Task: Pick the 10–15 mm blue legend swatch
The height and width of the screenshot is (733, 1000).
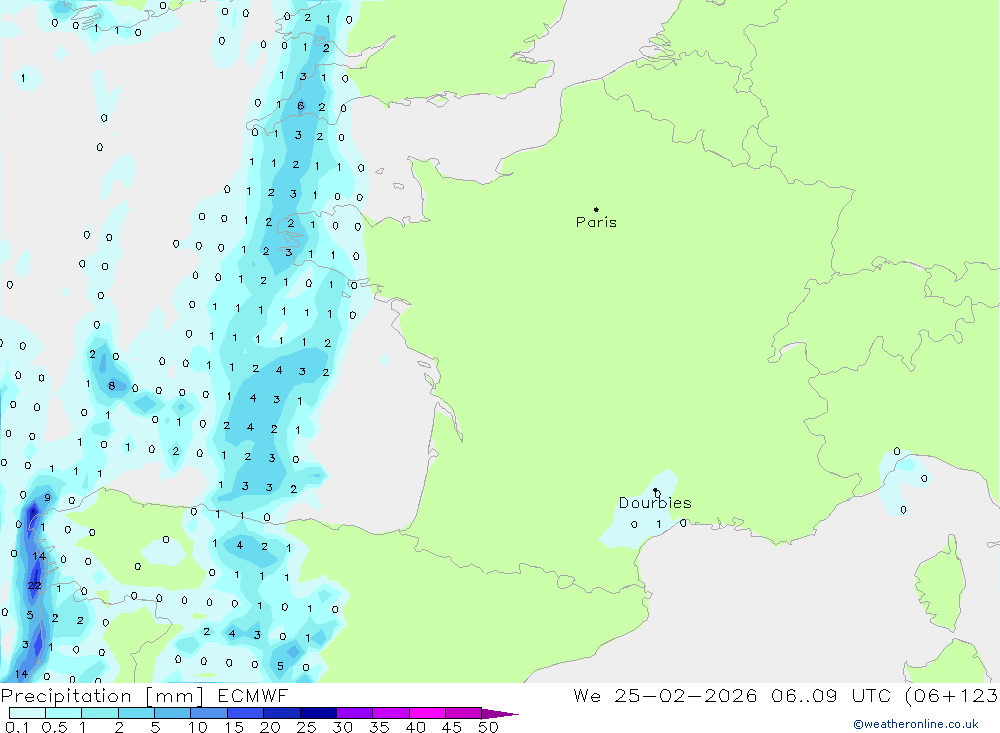Action: click(209, 713)
